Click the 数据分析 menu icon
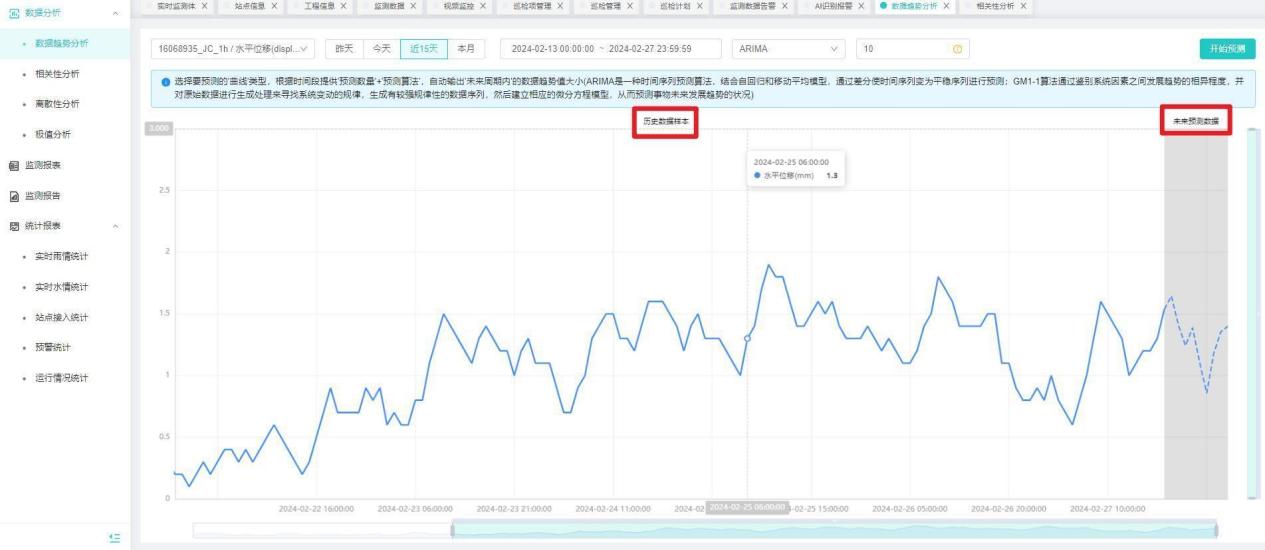Image resolution: width=1265 pixels, height=550 pixels. [12, 12]
